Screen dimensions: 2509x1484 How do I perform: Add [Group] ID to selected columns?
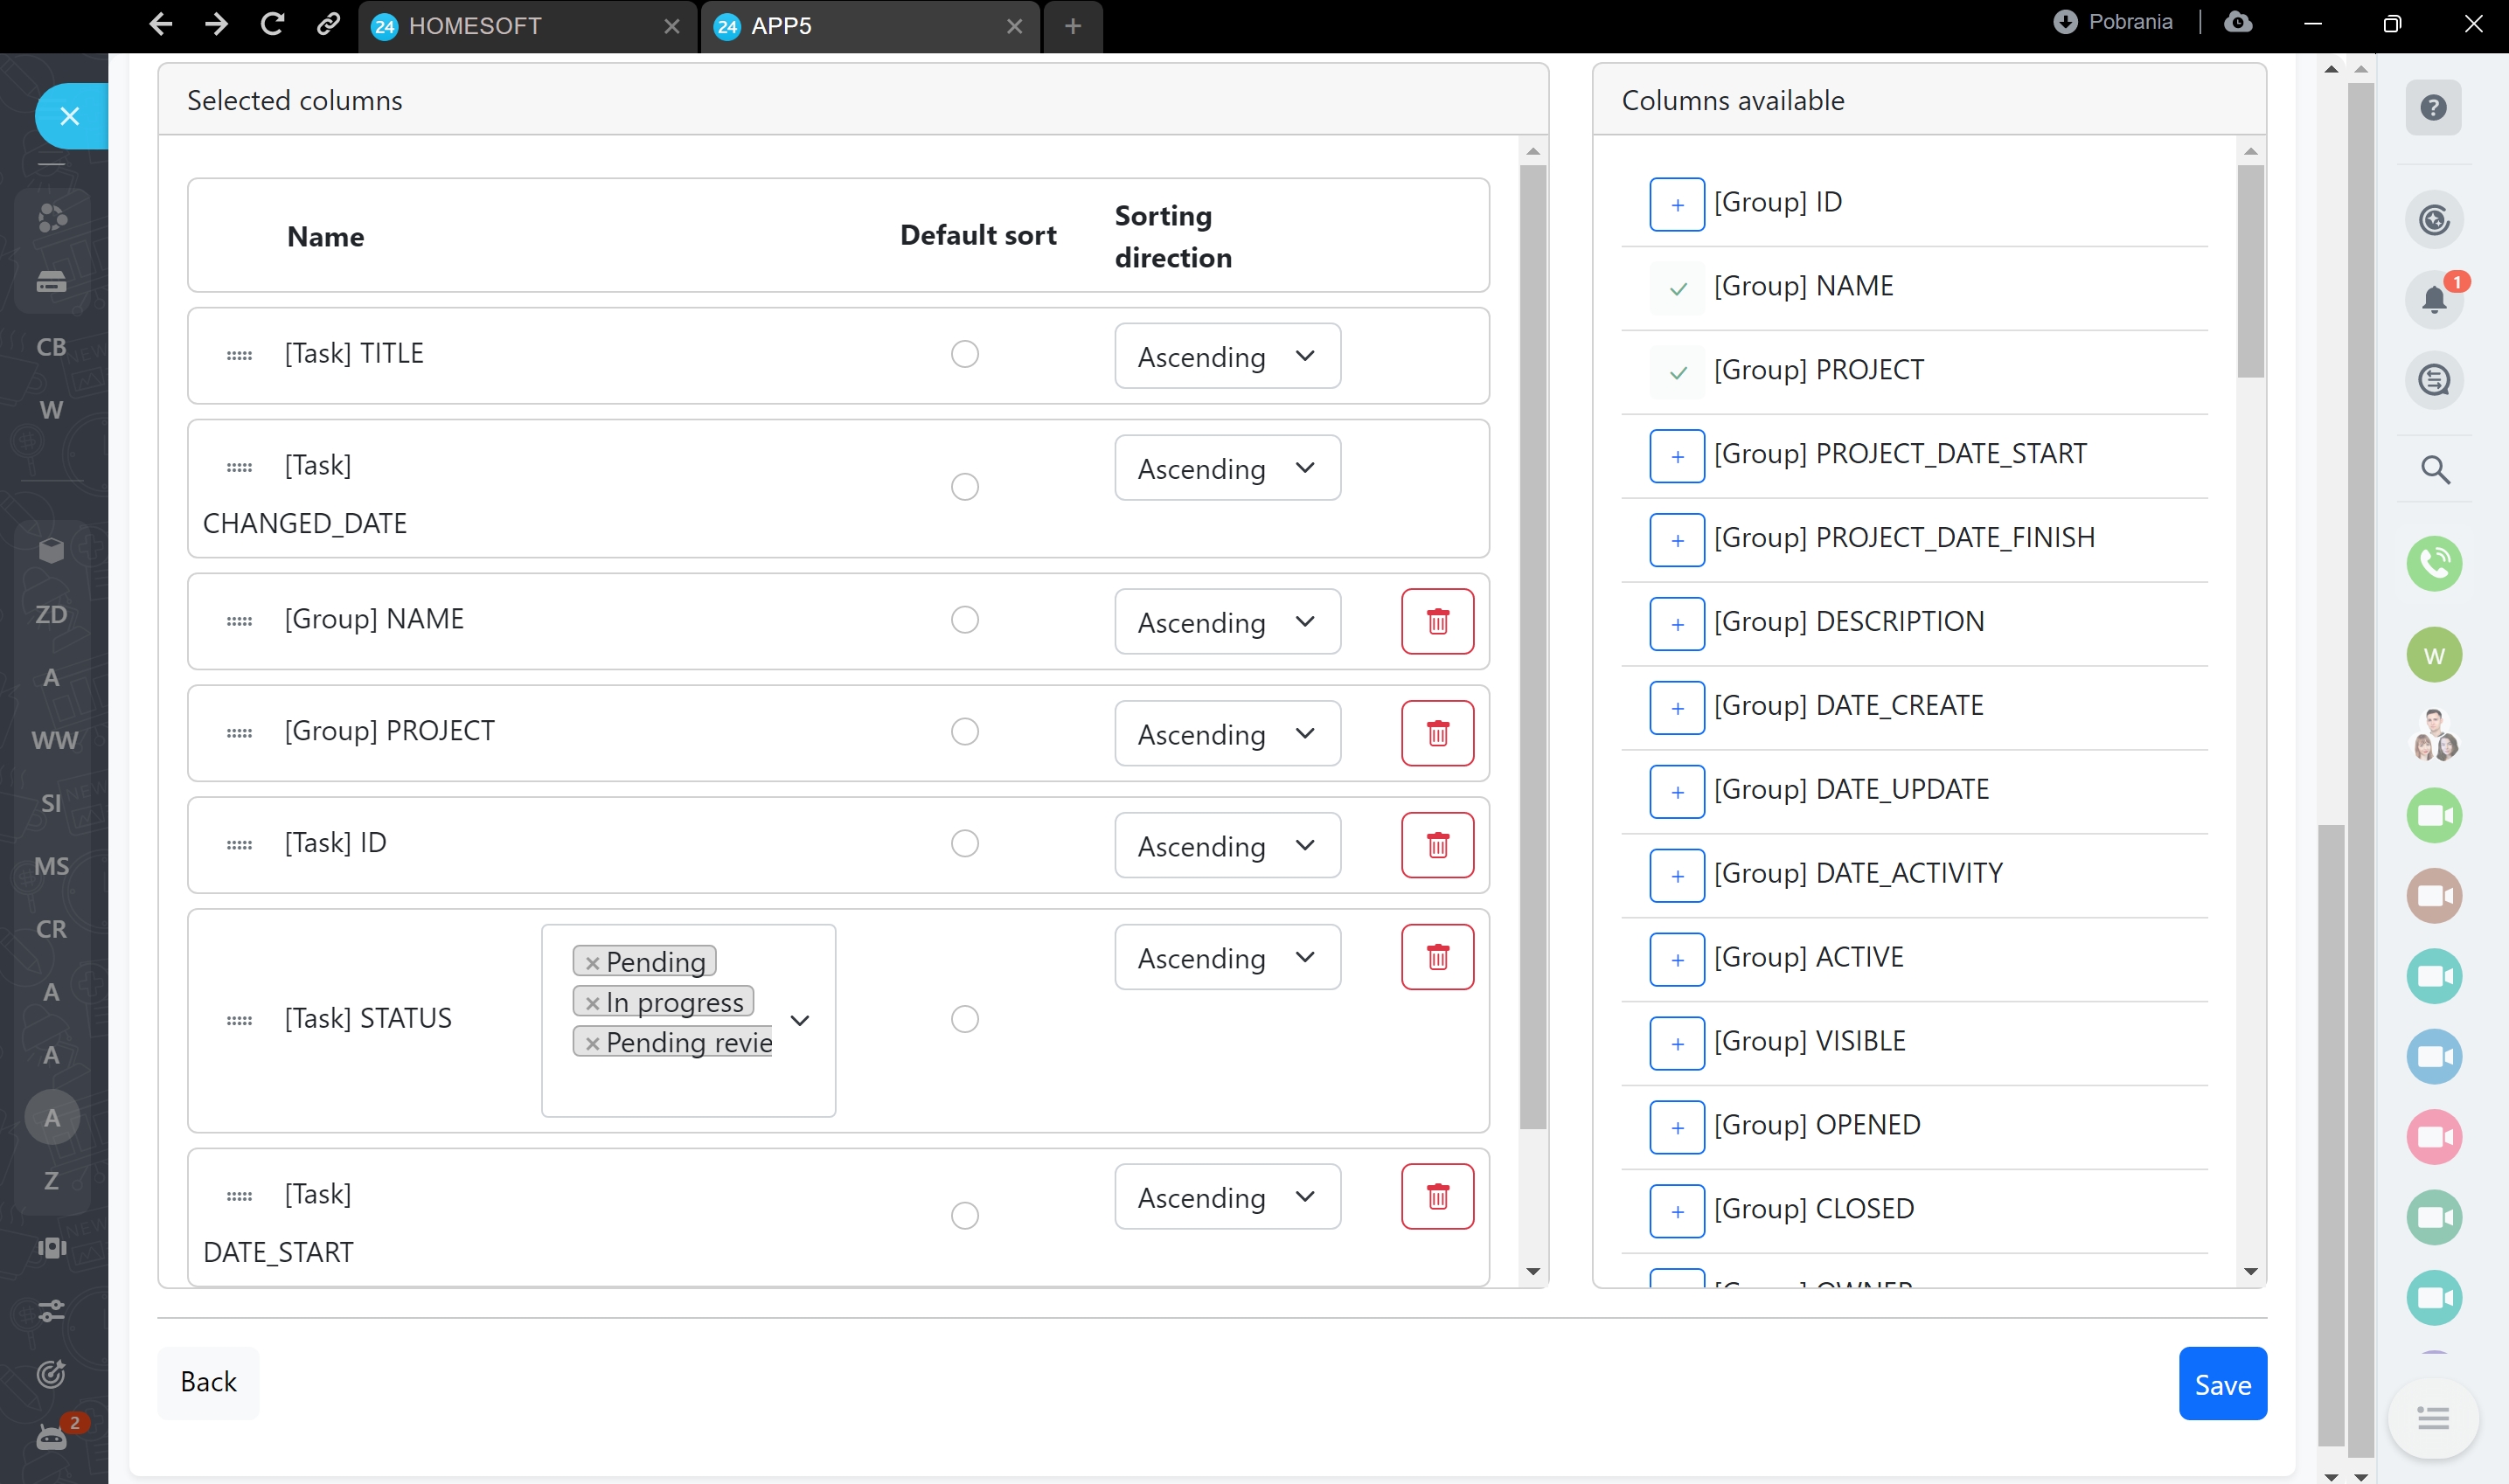[1677, 204]
